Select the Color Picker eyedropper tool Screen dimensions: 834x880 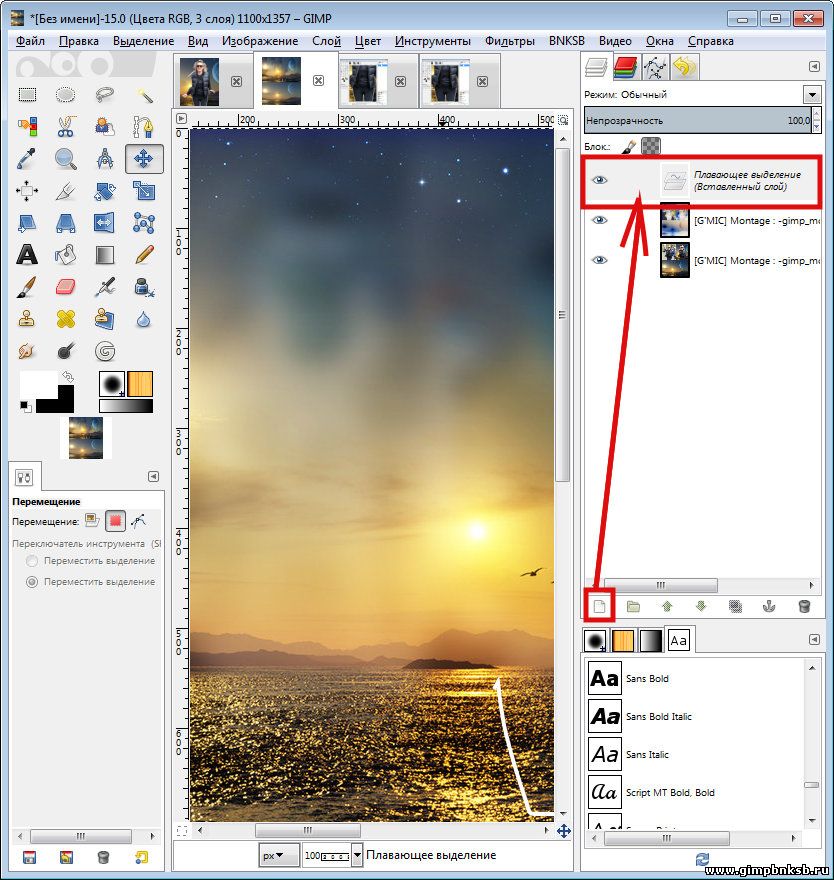point(27,159)
